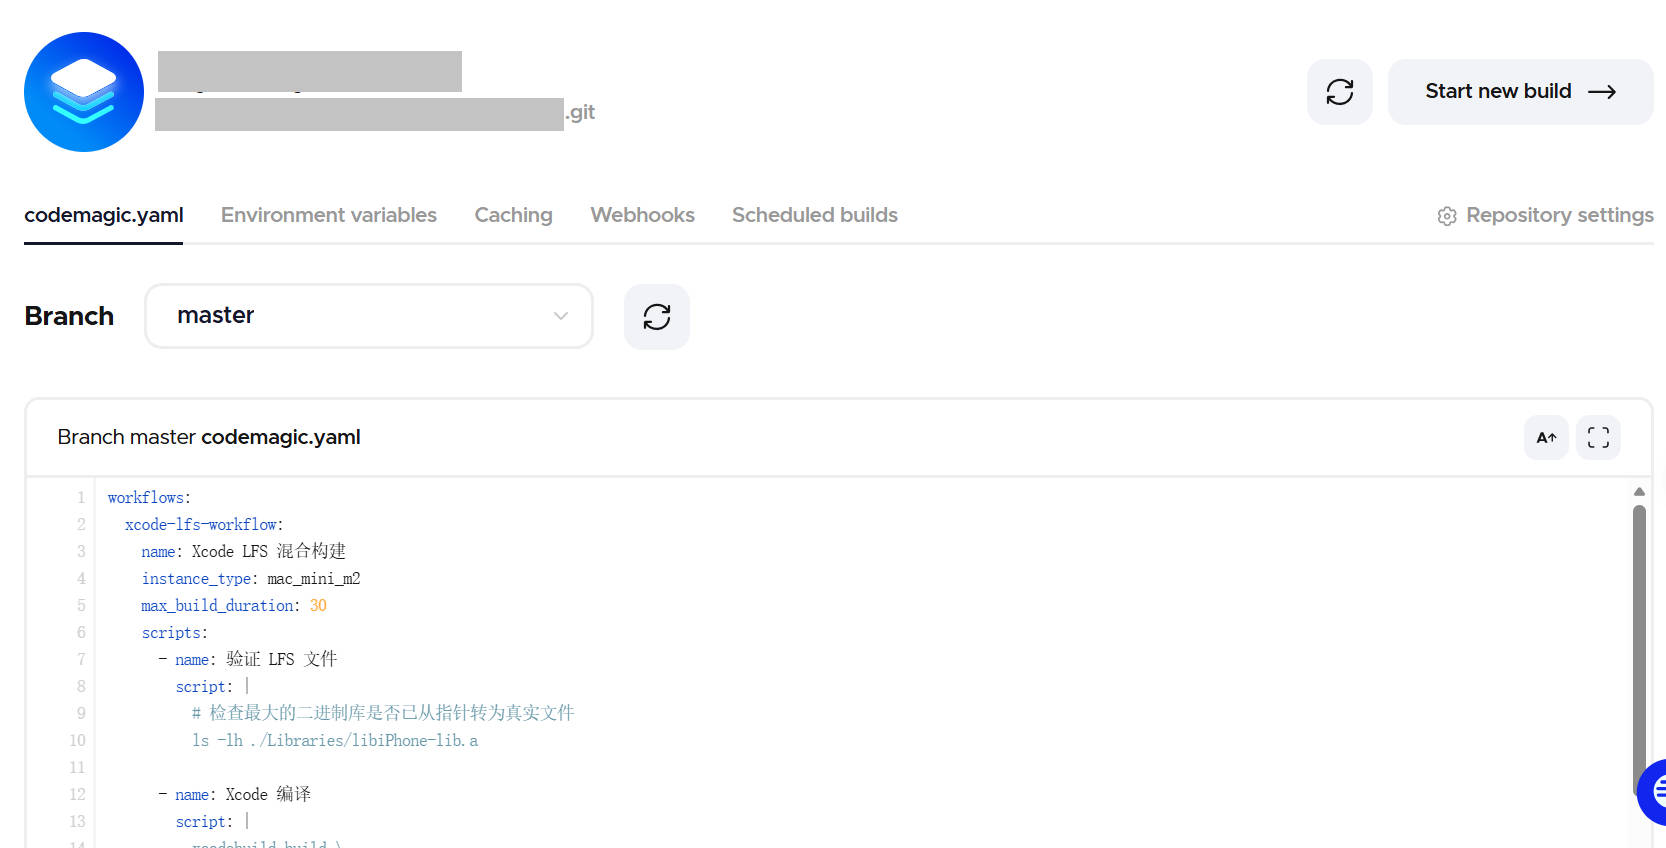Refresh the branch list next to master
Screen dimensions: 1666x848
656,317
